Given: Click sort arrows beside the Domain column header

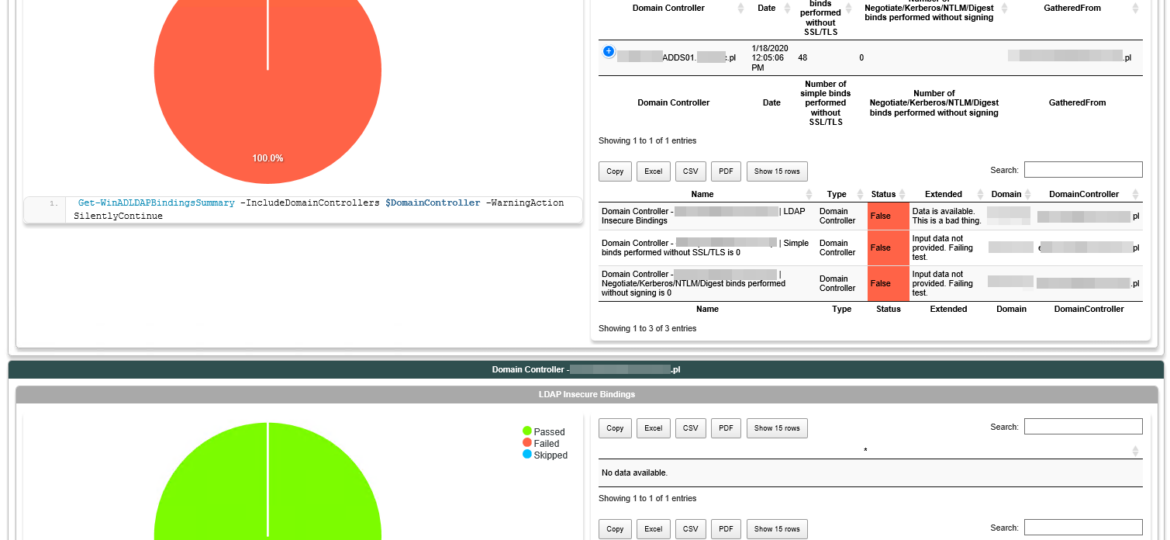Looking at the screenshot, I should pos(1026,194).
